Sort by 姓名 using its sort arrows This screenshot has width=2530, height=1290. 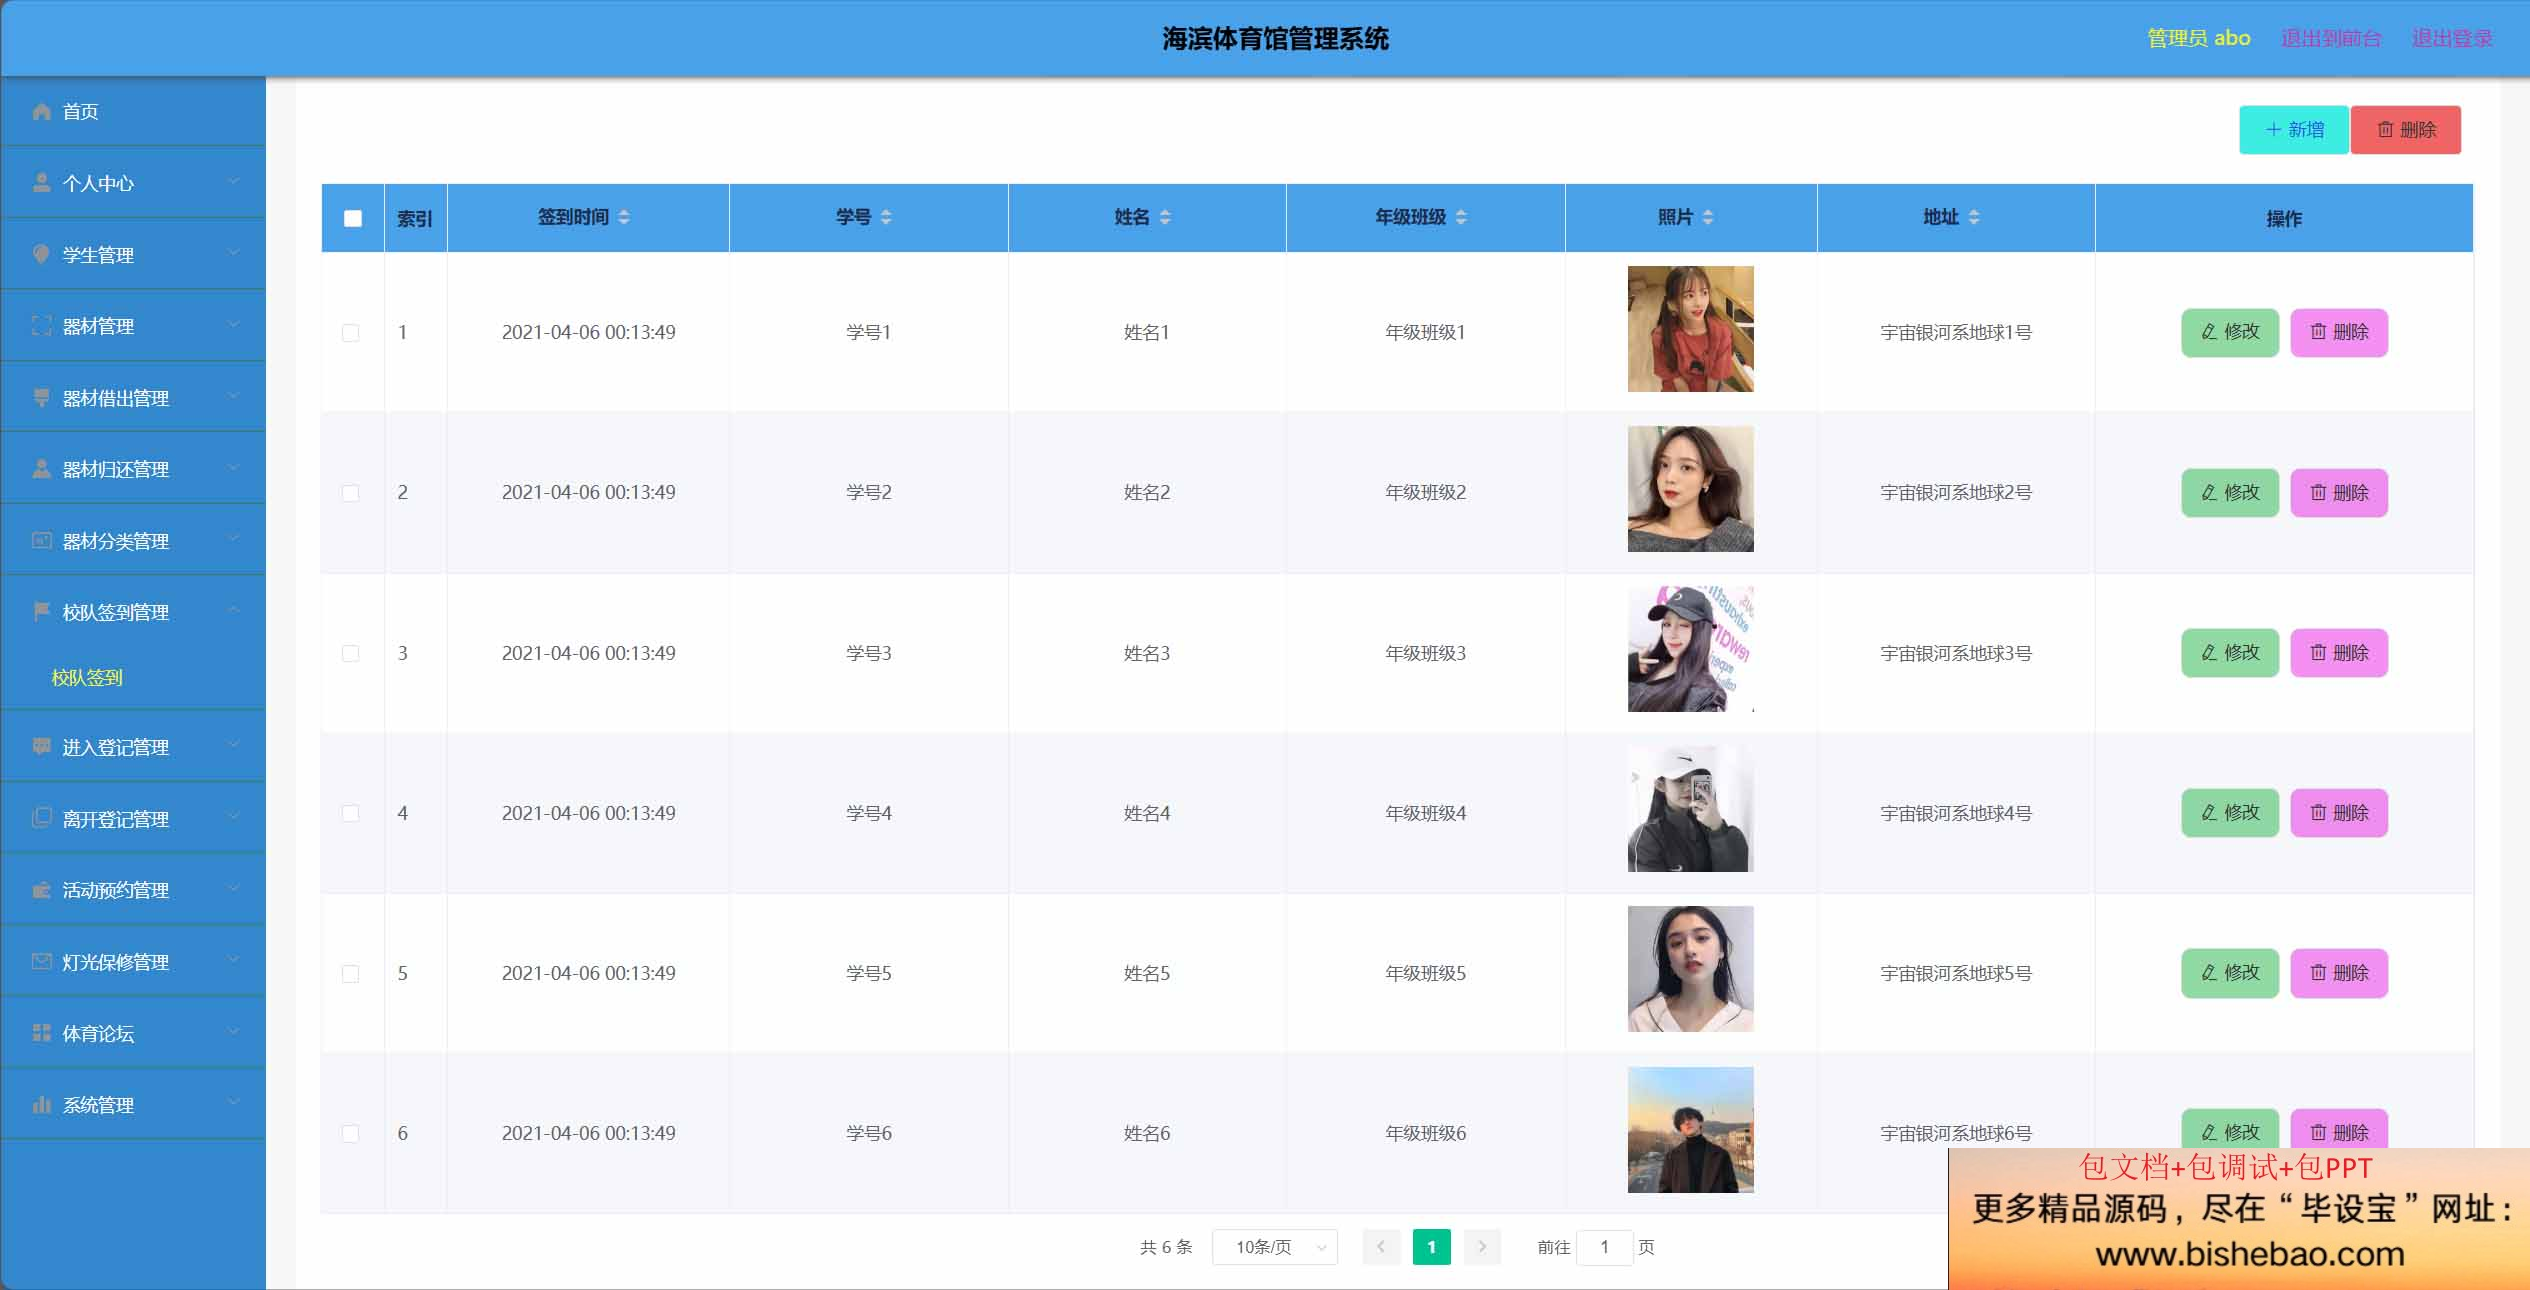point(1165,217)
